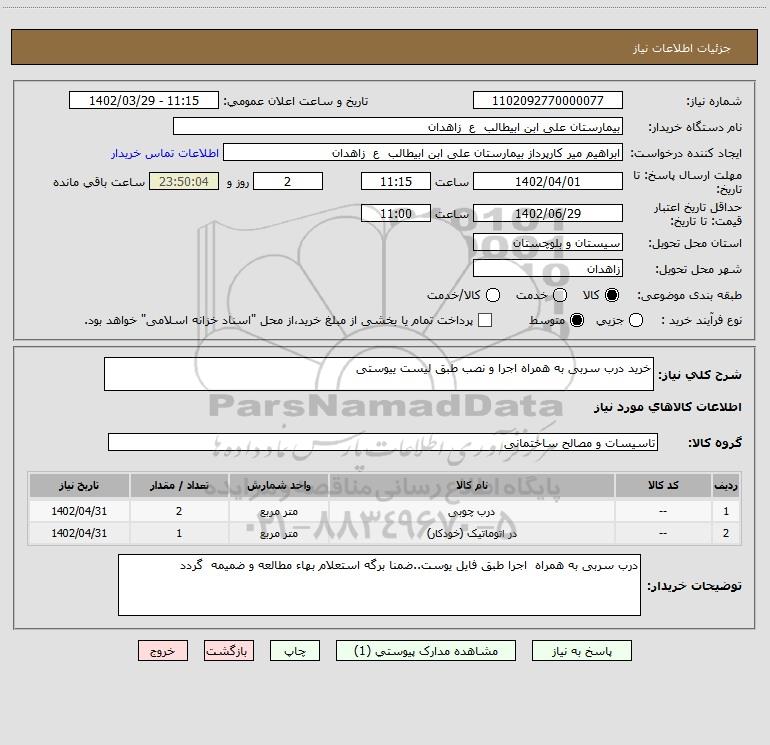
Task: Click the 1402/06/29 price validity date field
Action: pos(548,213)
